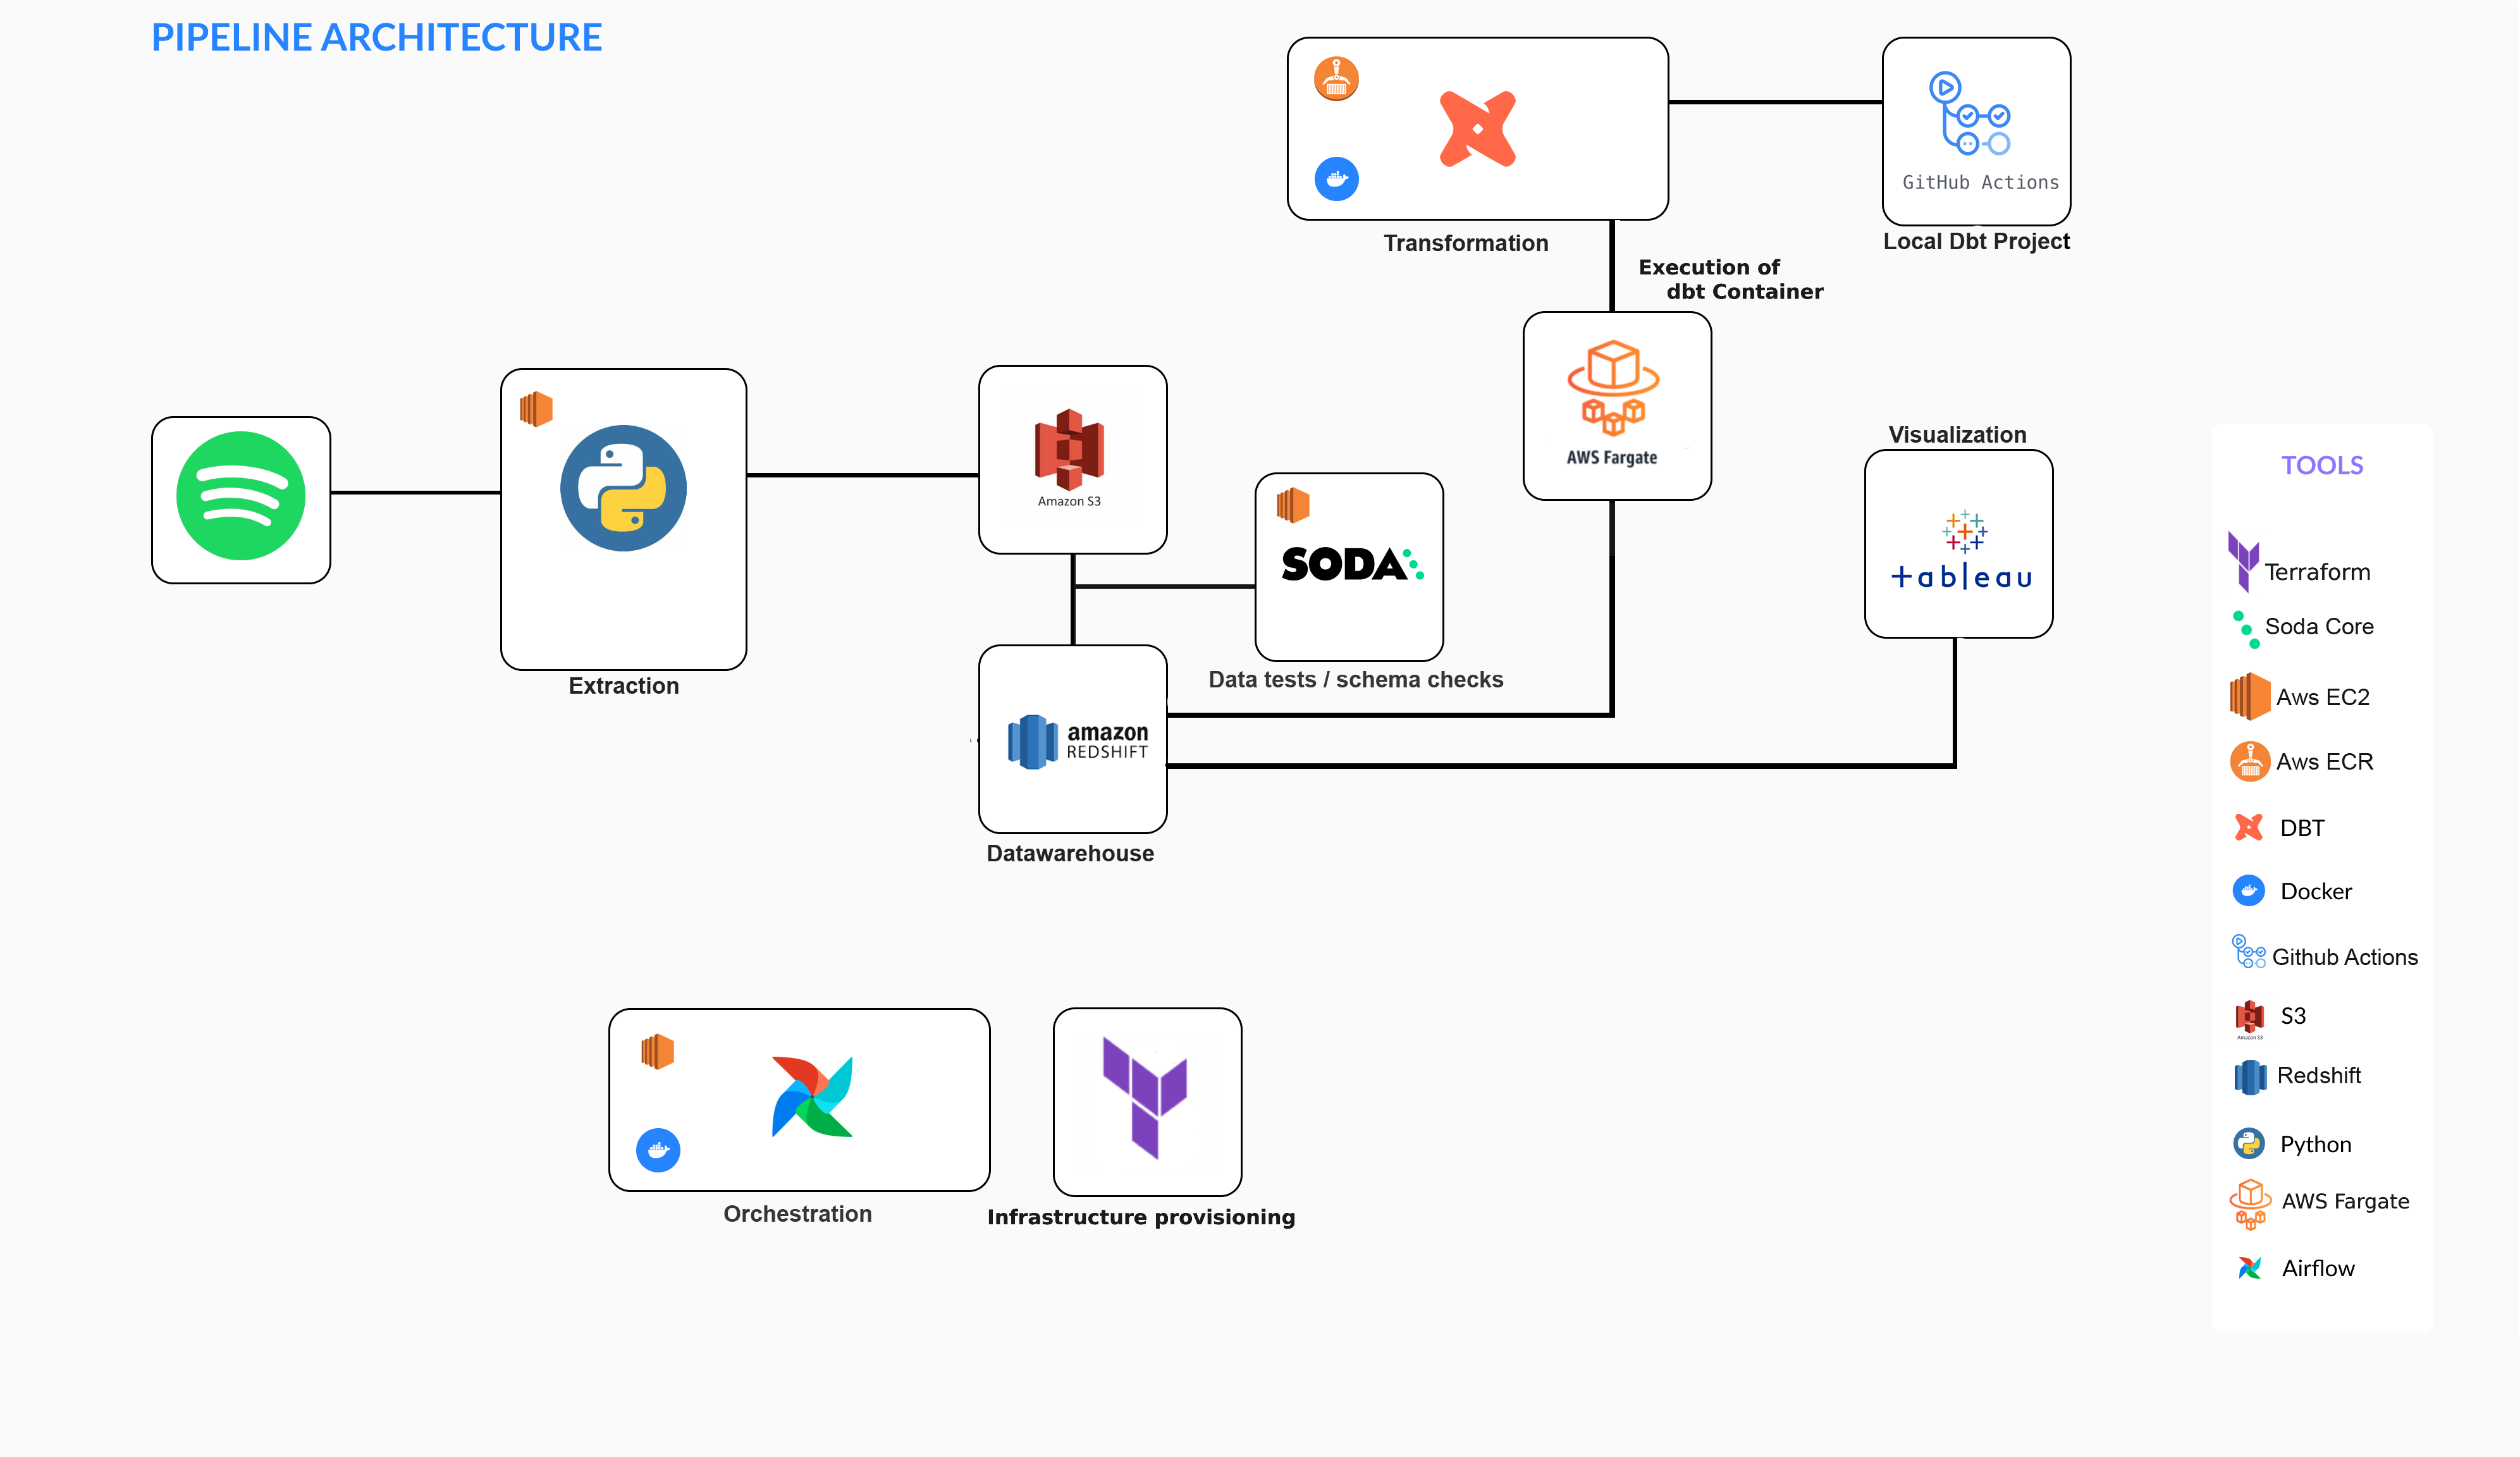Click the large Terraform logo box
The image size is (2520, 1457).
(1146, 1099)
